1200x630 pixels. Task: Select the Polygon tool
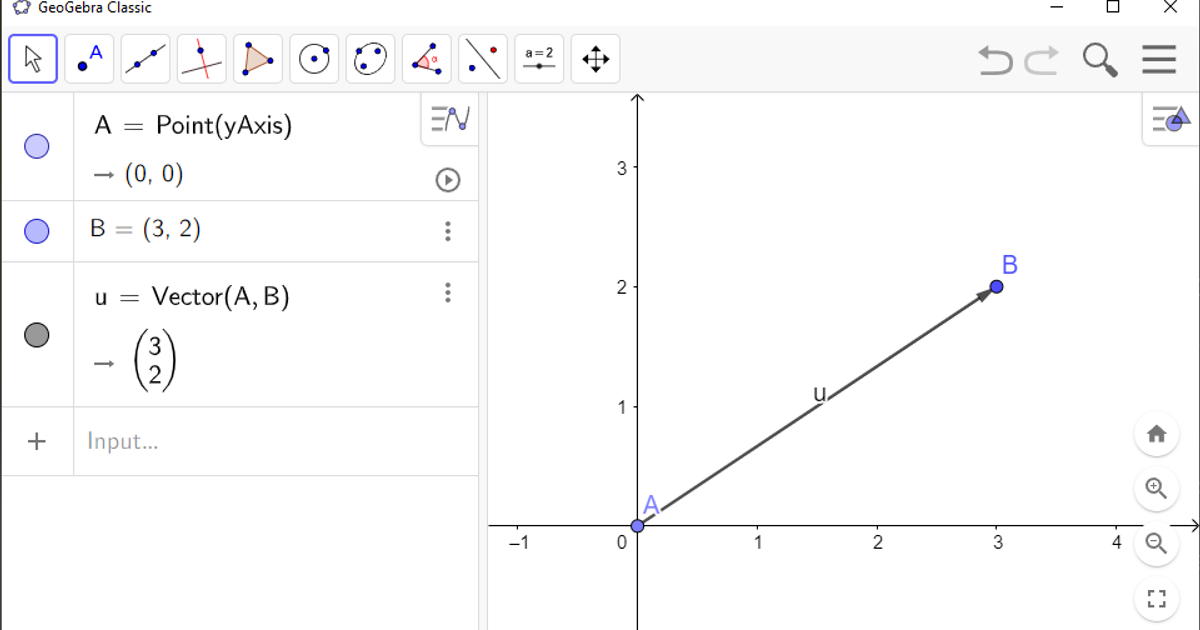coord(257,59)
